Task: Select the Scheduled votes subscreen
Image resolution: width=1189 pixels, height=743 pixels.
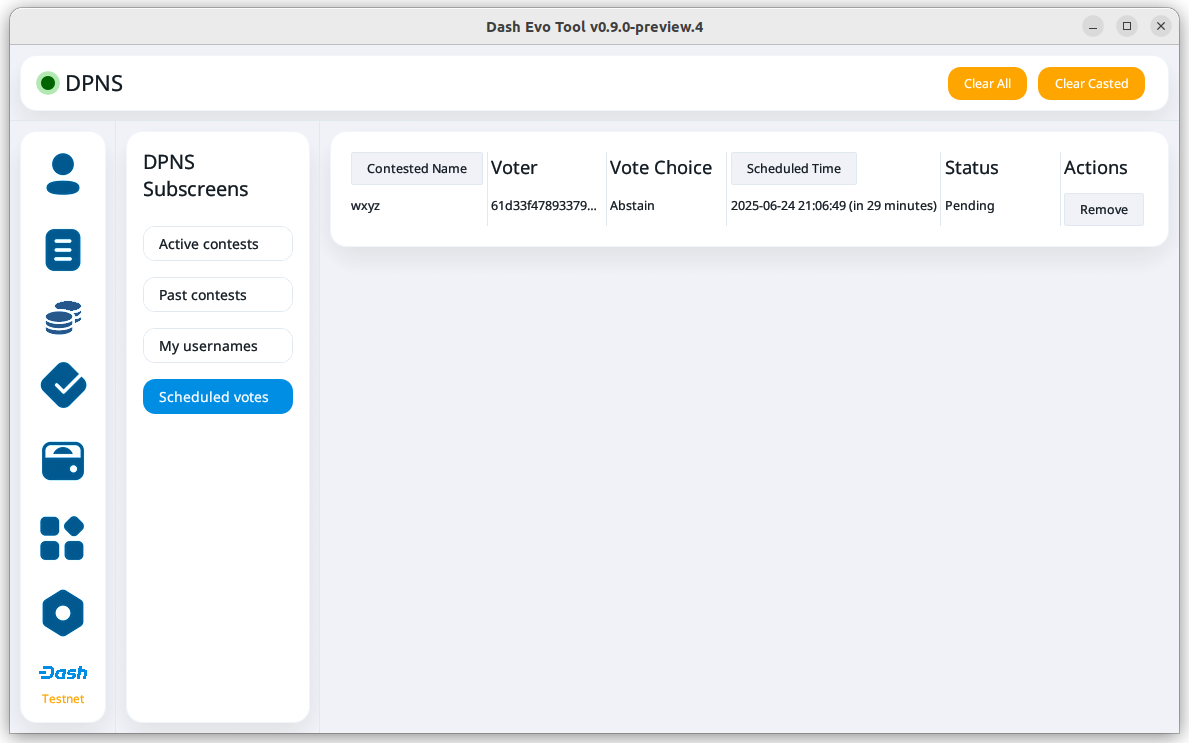Action: (x=218, y=397)
